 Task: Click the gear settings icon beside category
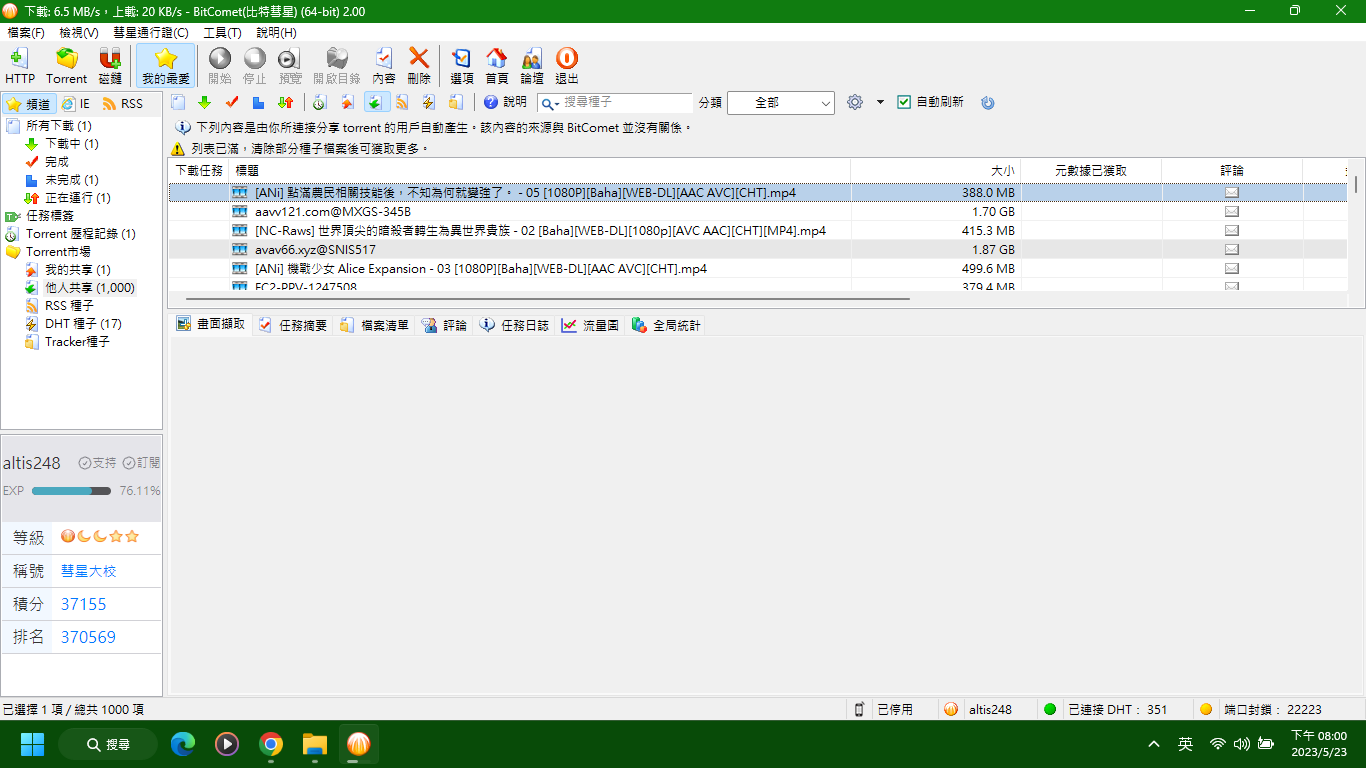[855, 102]
